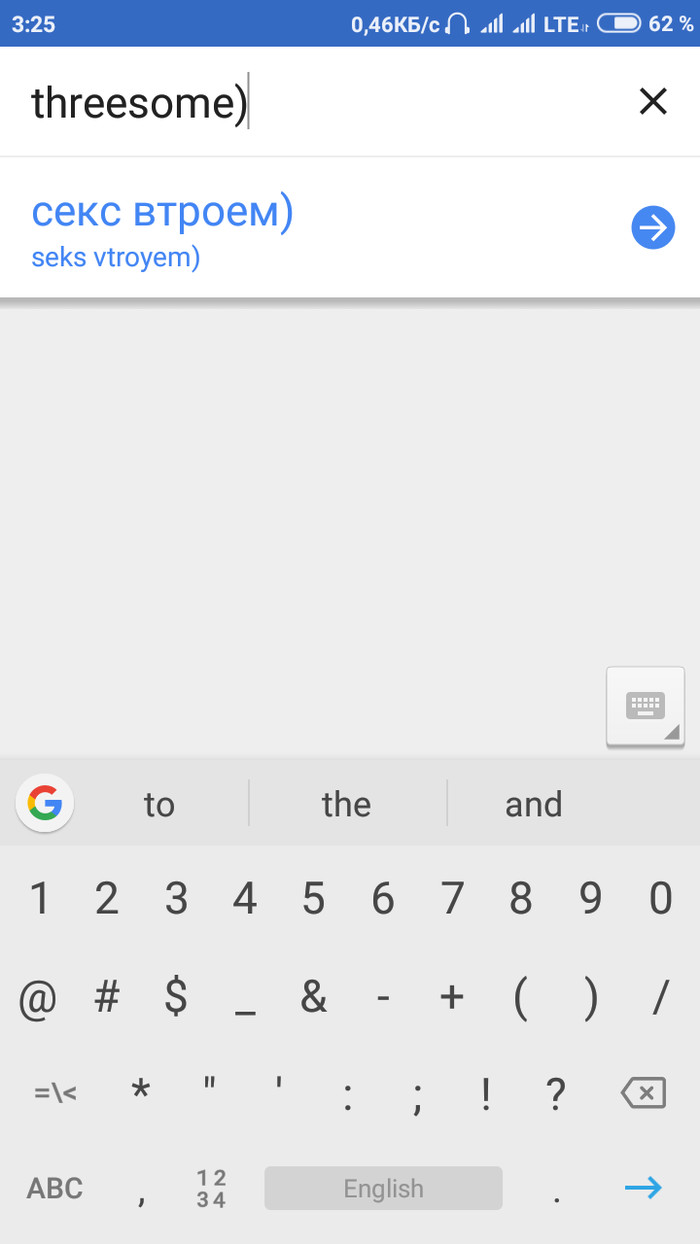Tap the blue arrow next to translation
Viewport: 700px width, 1244px height.
(x=653, y=229)
